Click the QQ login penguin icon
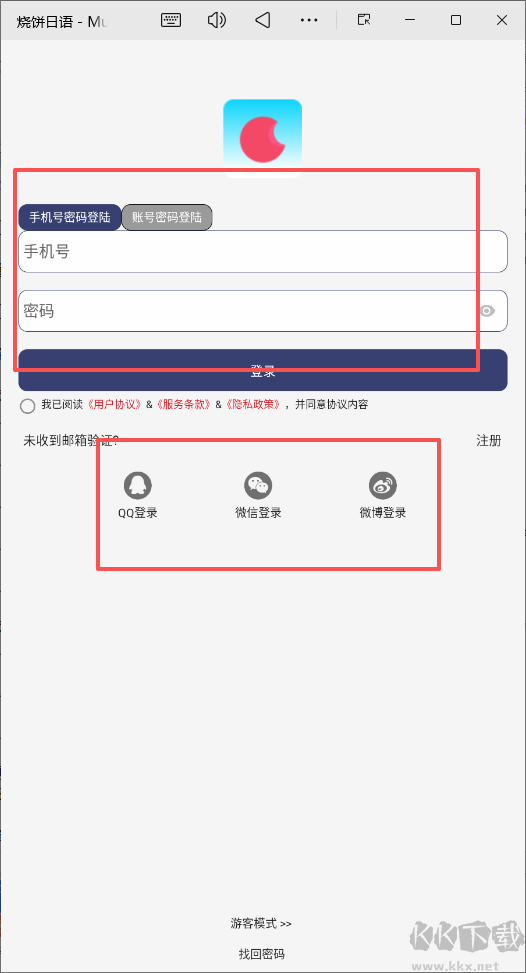Viewport: 526px width, 973px height. coord(138,485)
